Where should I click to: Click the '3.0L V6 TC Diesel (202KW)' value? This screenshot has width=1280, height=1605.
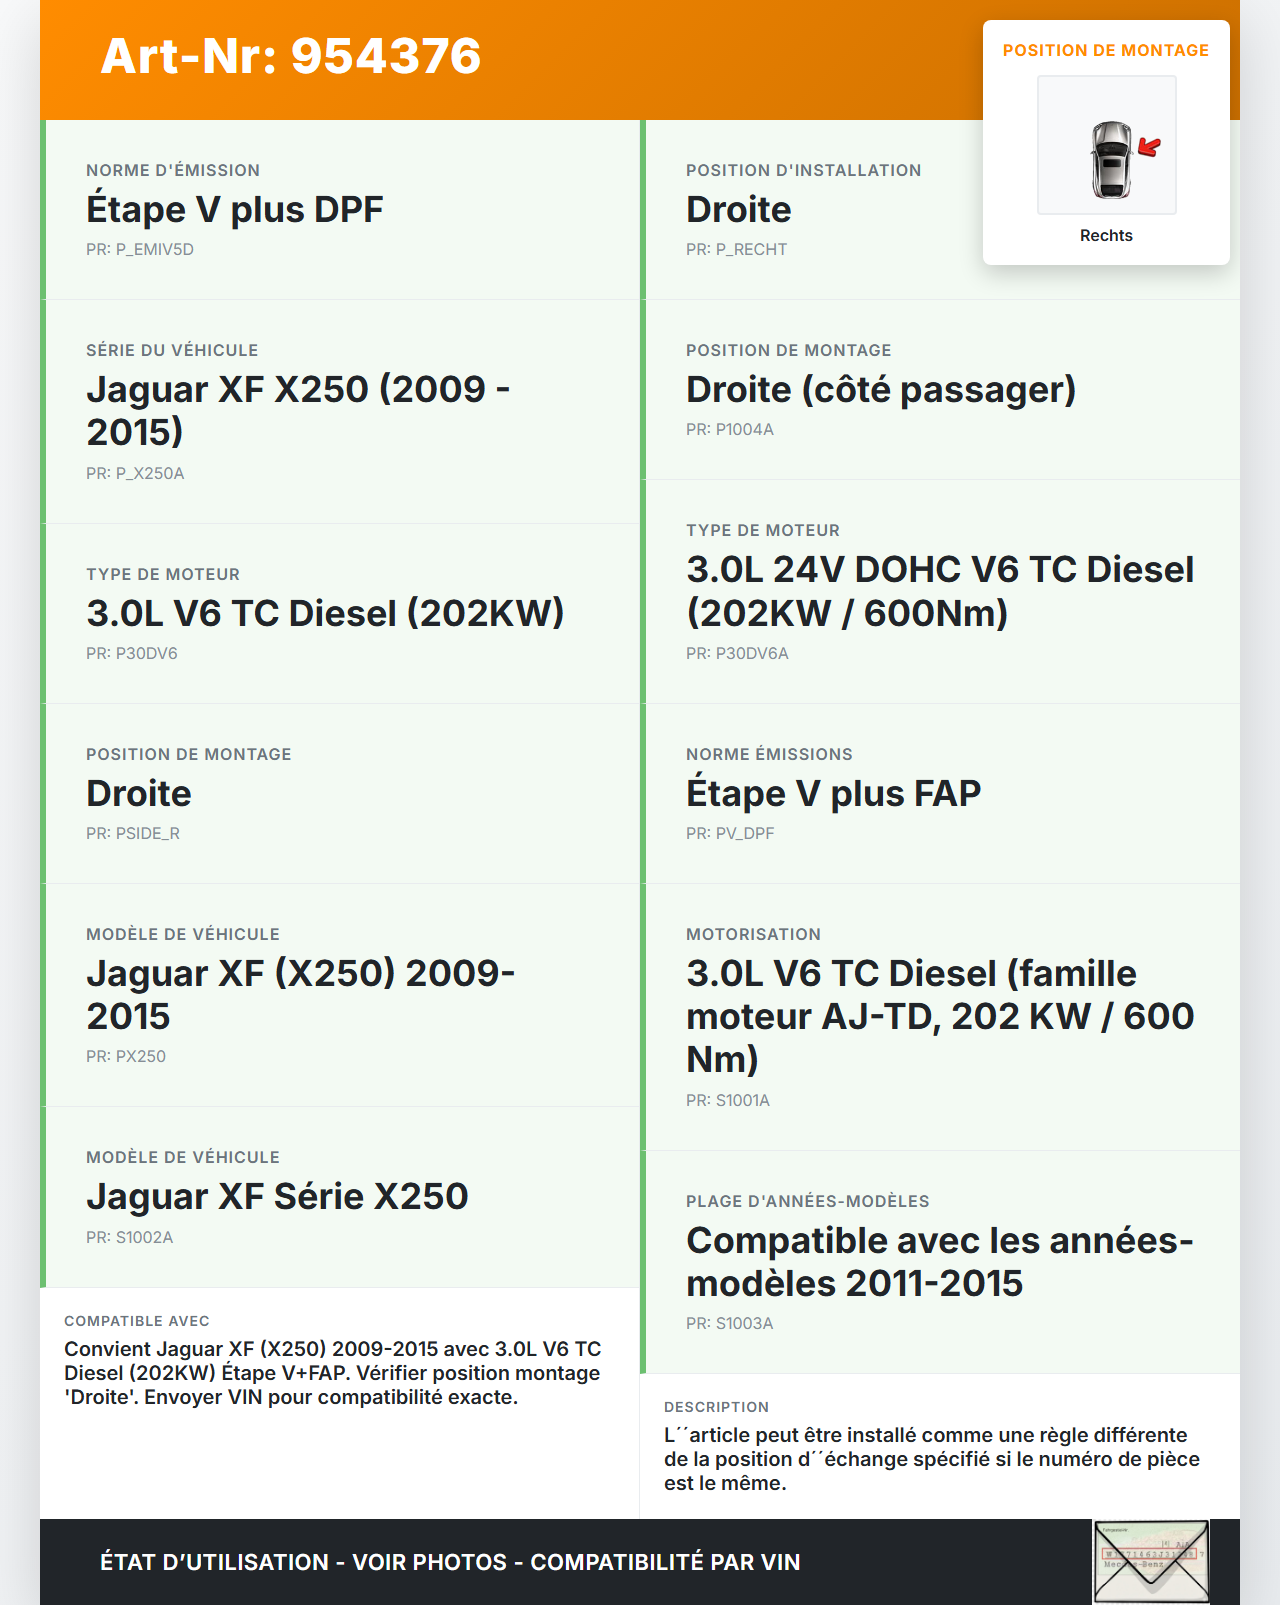pos(325,613)
